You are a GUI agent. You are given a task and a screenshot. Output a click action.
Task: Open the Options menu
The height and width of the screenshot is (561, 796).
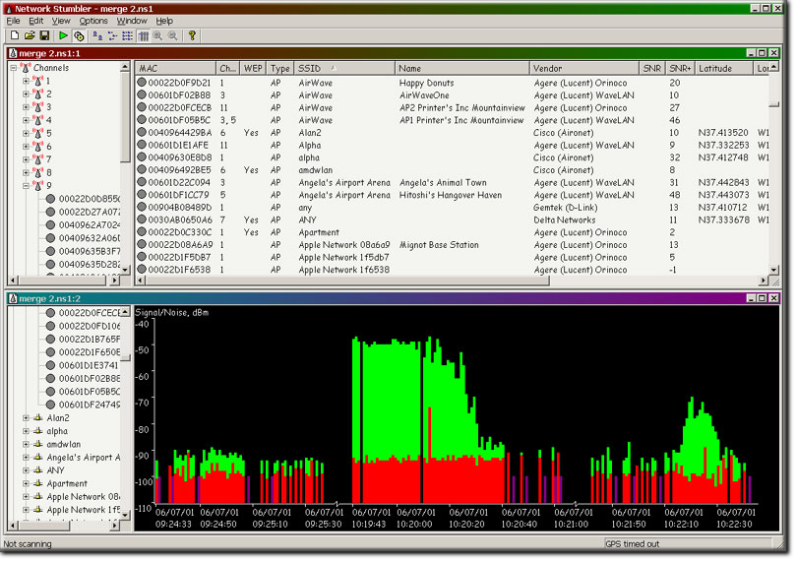click(x=93, y=21)
